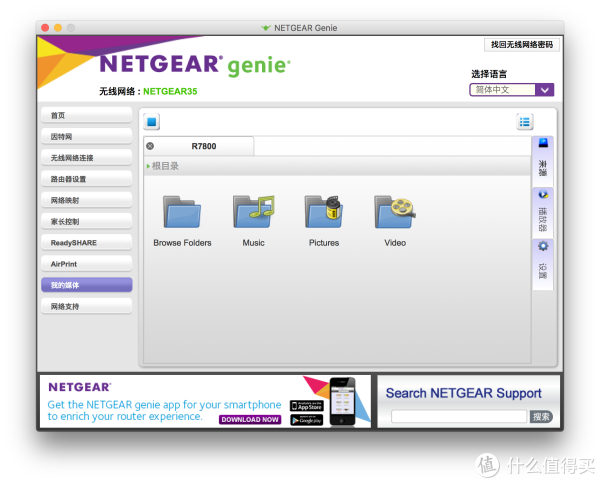Focus the NETGEAR Support search field
Viewport: 600px width, 483px height.
click(x=459, y=416)
